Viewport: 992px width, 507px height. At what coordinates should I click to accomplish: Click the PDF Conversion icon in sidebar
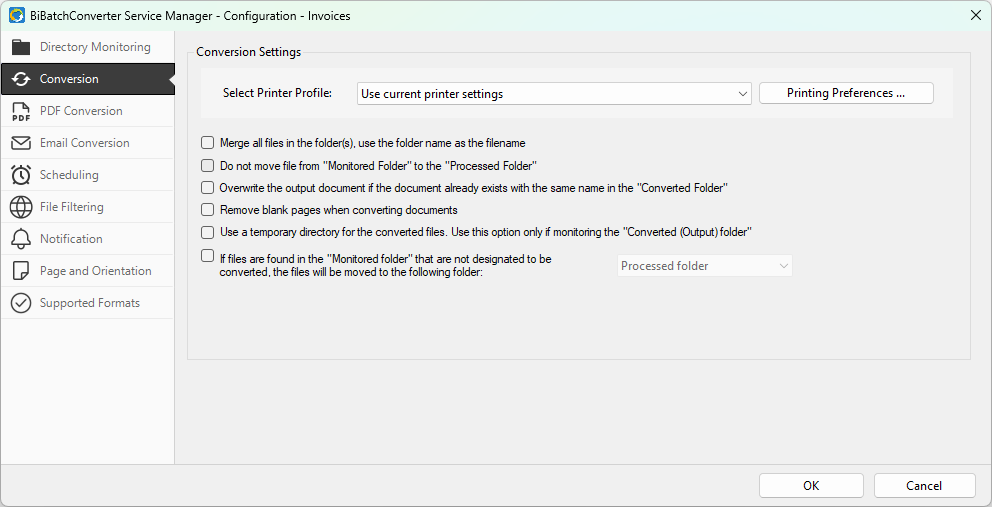pyautogui.click(x=21, y=111)
